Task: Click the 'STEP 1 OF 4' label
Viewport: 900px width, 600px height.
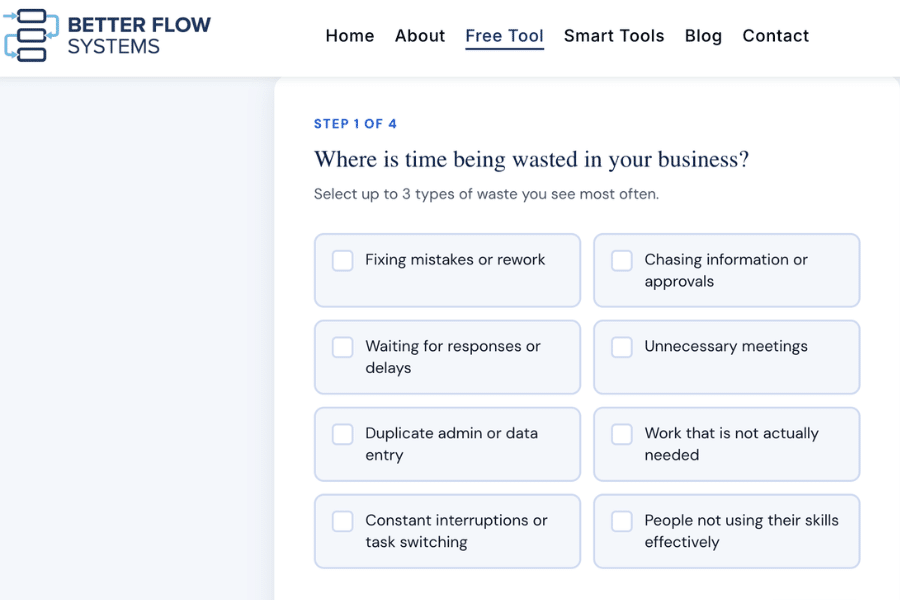Action: [x=355, y=123]
